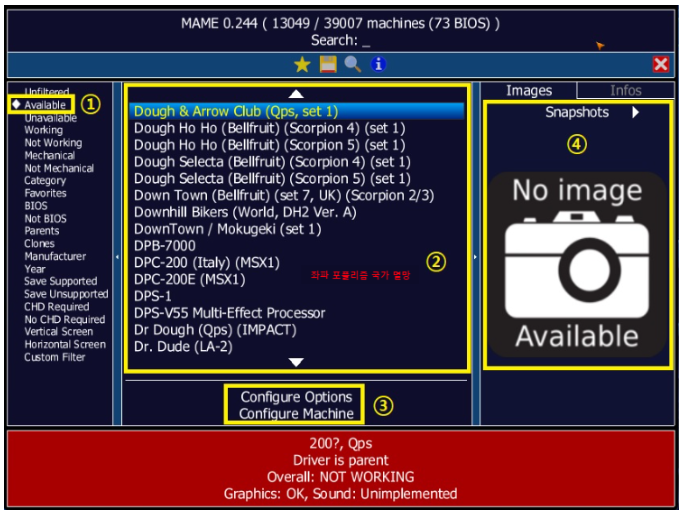The width and height of the screenshot is (684, 516).
Task: Select the Available filter
Action: coord(45,105)
